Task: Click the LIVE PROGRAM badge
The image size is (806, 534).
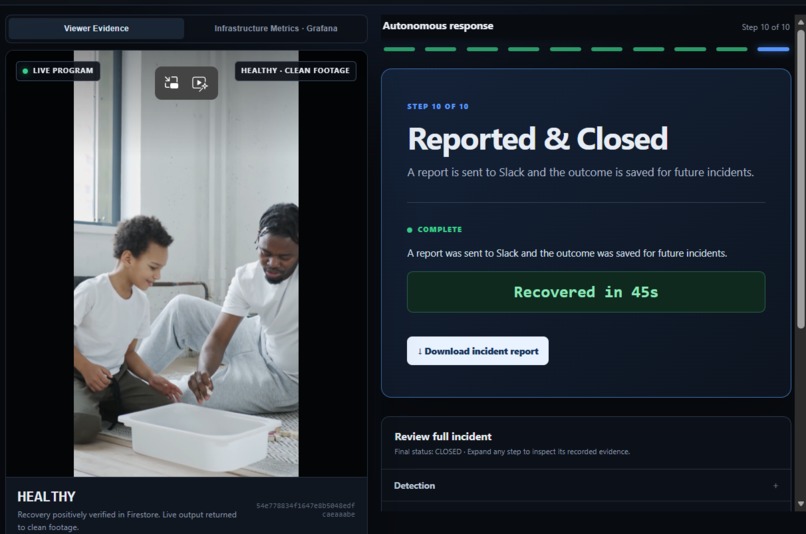Action: click(x=58, y=70)
